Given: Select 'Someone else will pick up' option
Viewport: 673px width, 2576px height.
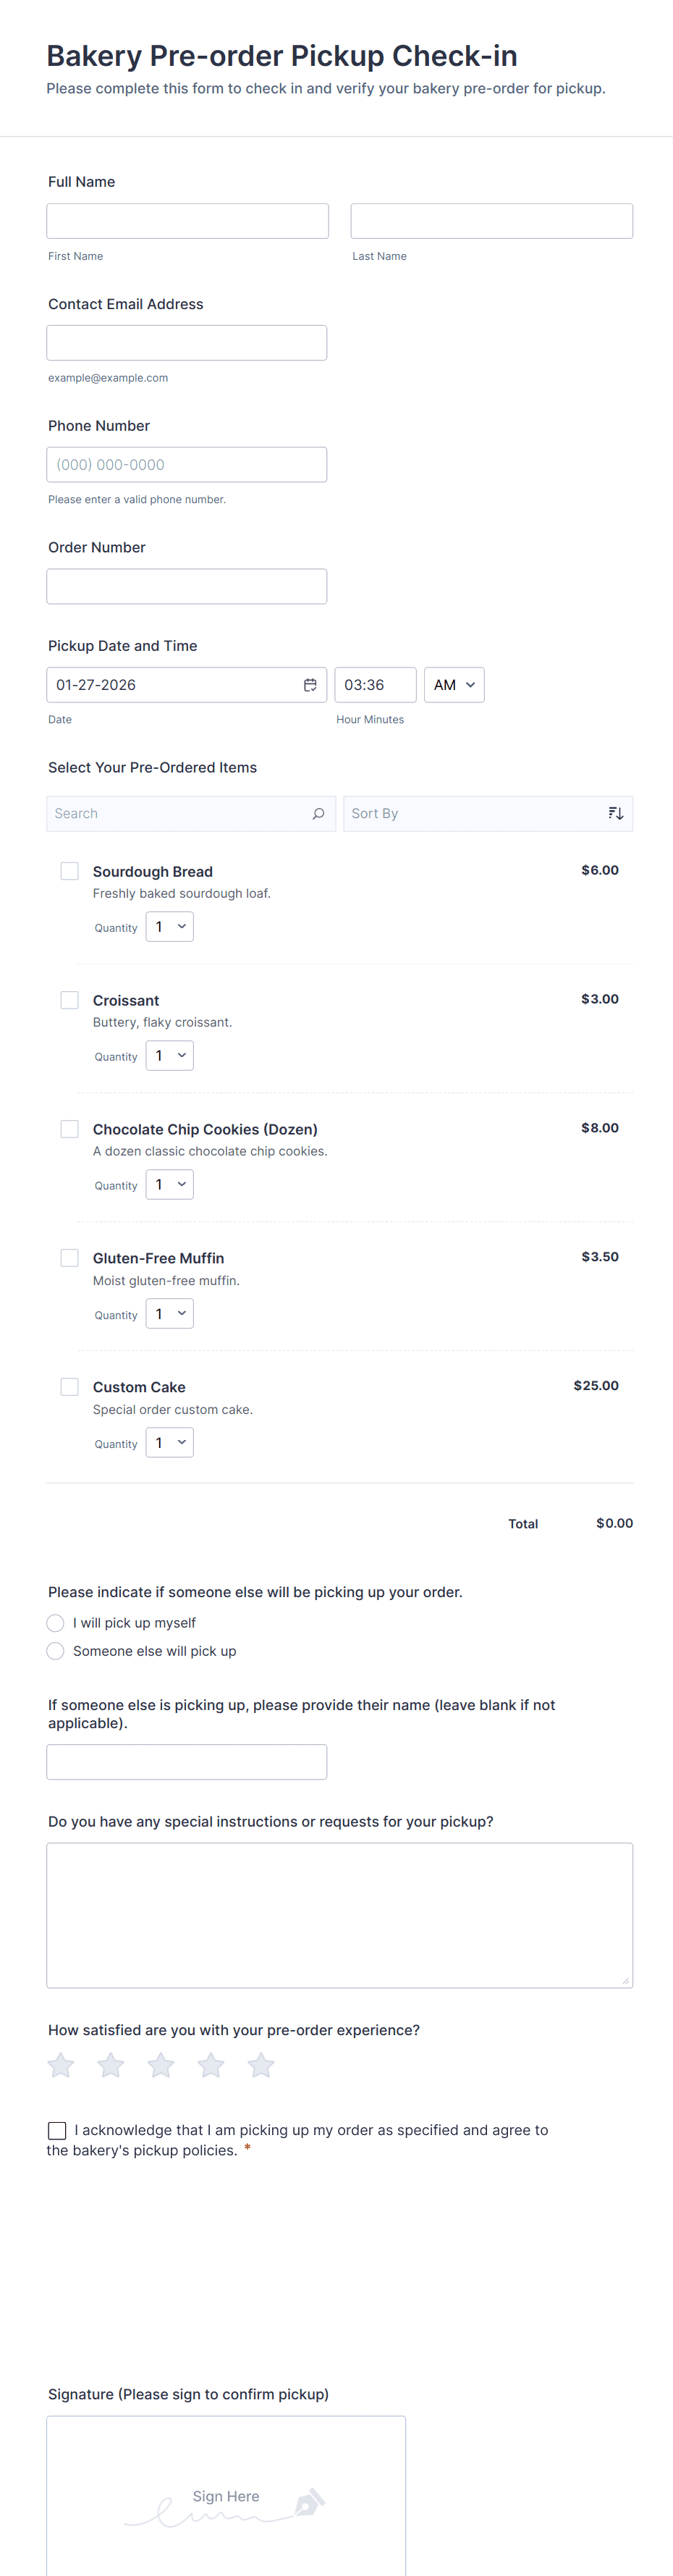Looking at the screenshot, I should click(56, 1651).
